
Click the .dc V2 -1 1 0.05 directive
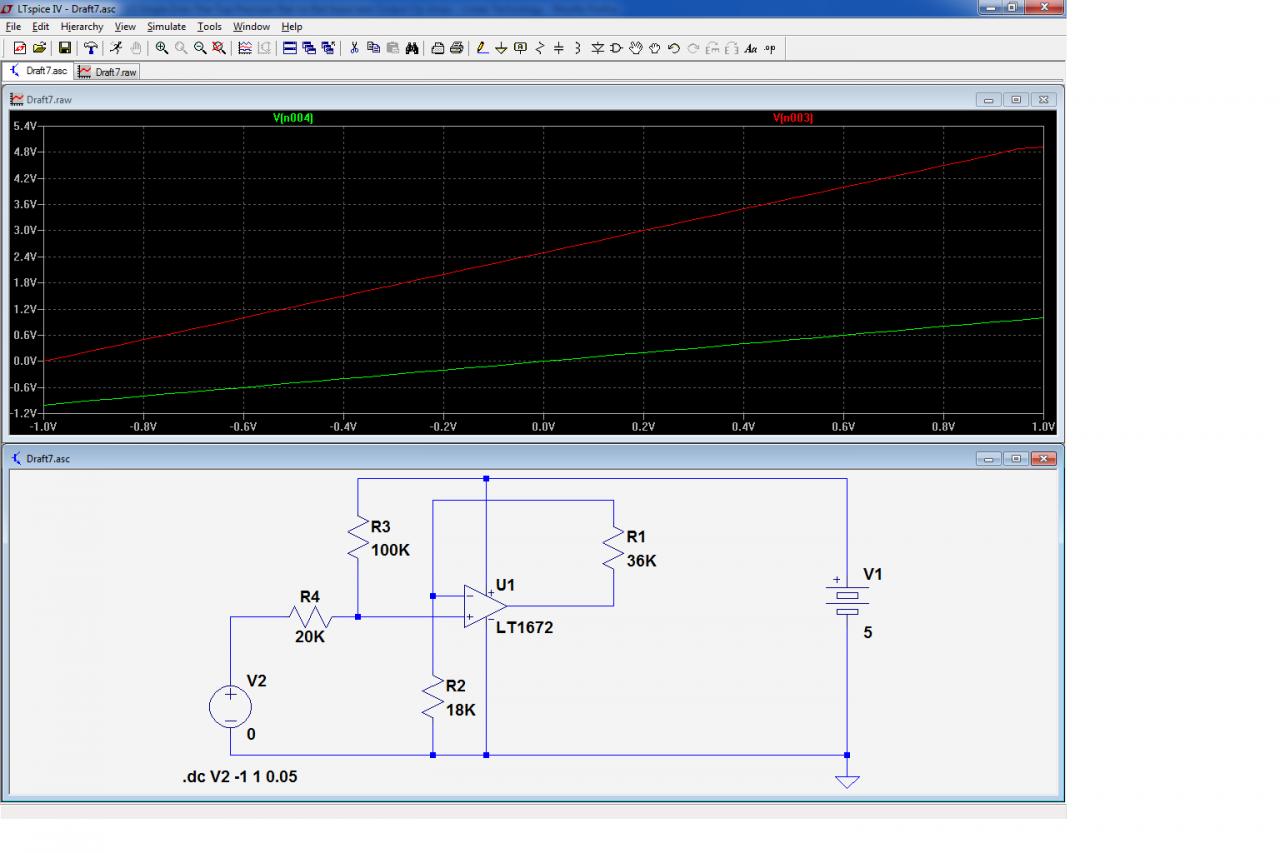[240, 776]
